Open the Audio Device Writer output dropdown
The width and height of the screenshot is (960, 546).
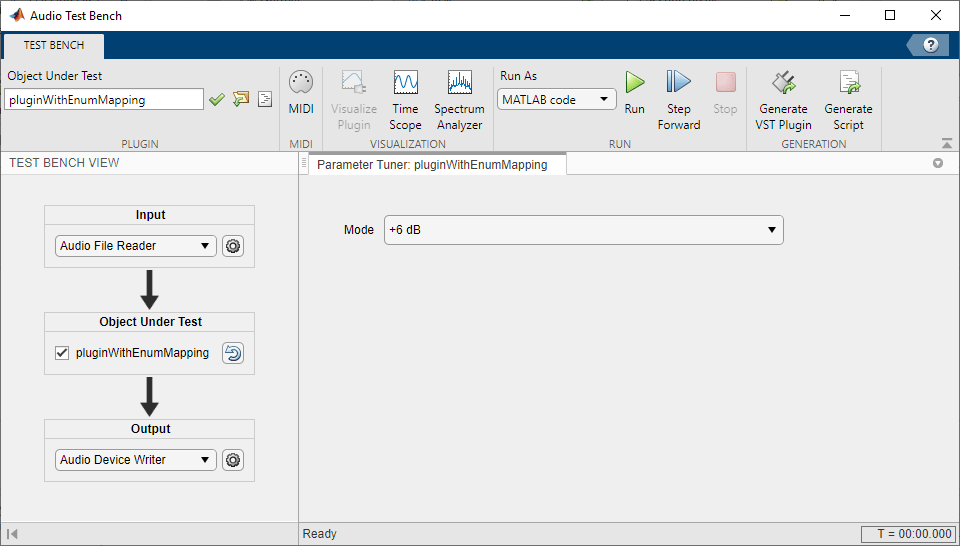(x=135, y=460)
